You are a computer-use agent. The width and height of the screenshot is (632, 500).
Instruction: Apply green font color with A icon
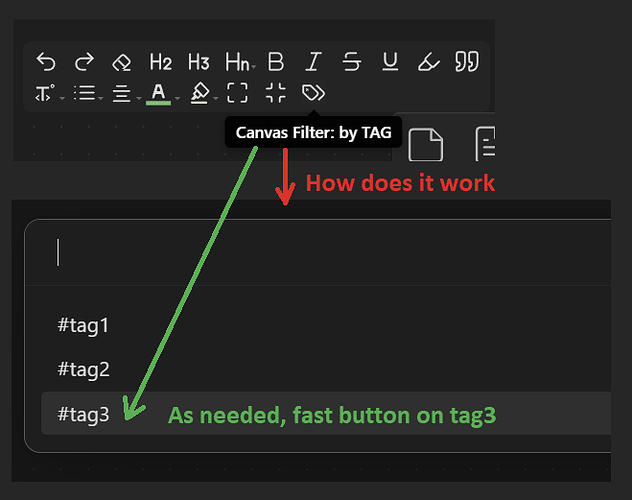[158, 94]
